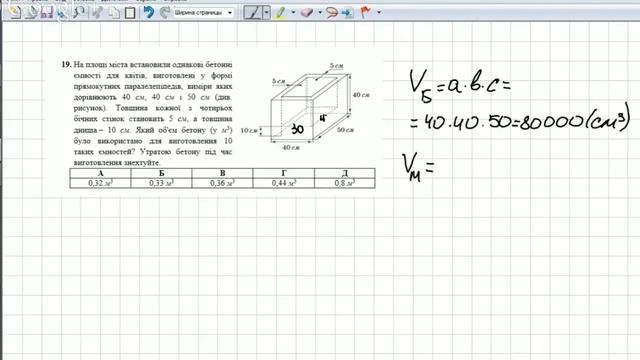
Task: Open the Highlighter options arrow
Action: (x=293, y=13)
